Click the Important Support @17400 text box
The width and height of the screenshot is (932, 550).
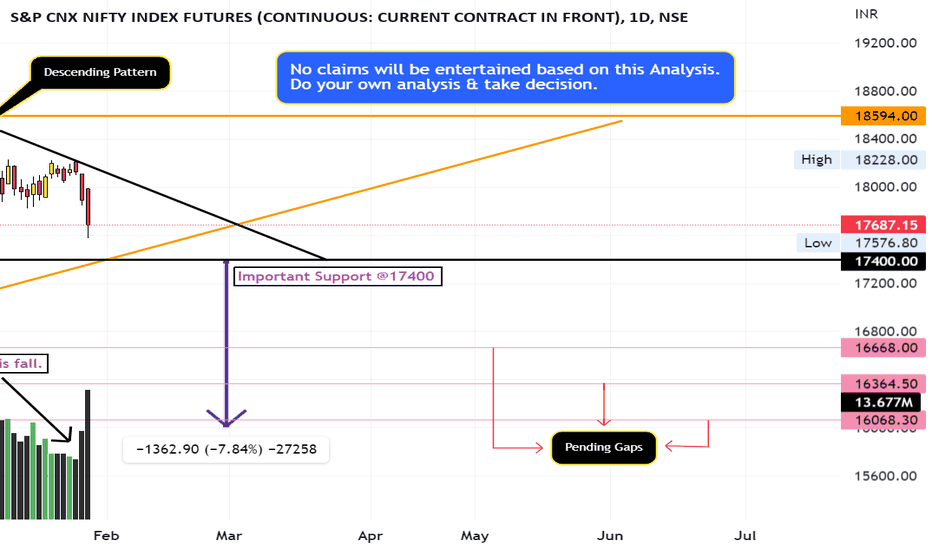[338, 276]
